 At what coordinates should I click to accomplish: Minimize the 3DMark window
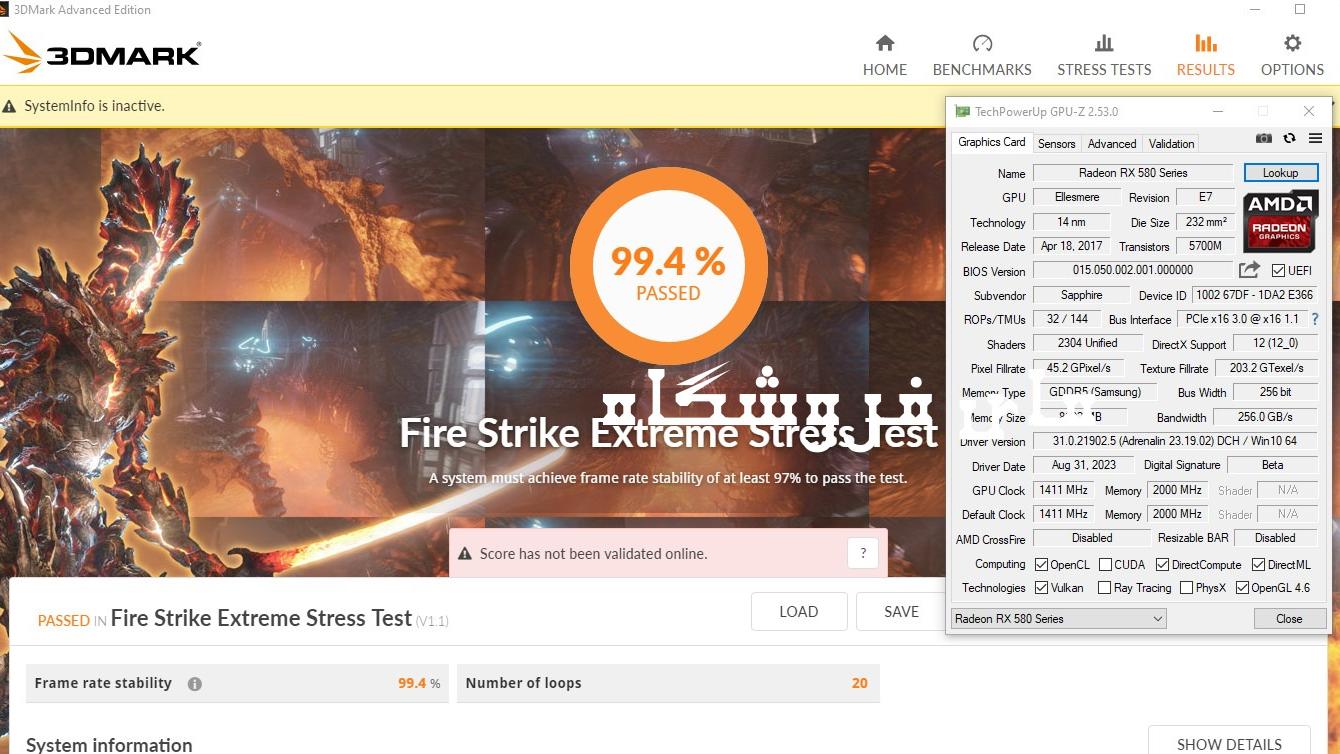pos(1256,10)
